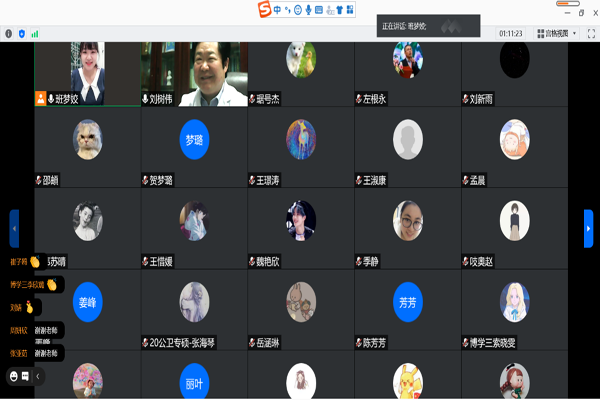600x400 pixels.
Task: Open the blue security shield icon
Action: pos(22,34)
